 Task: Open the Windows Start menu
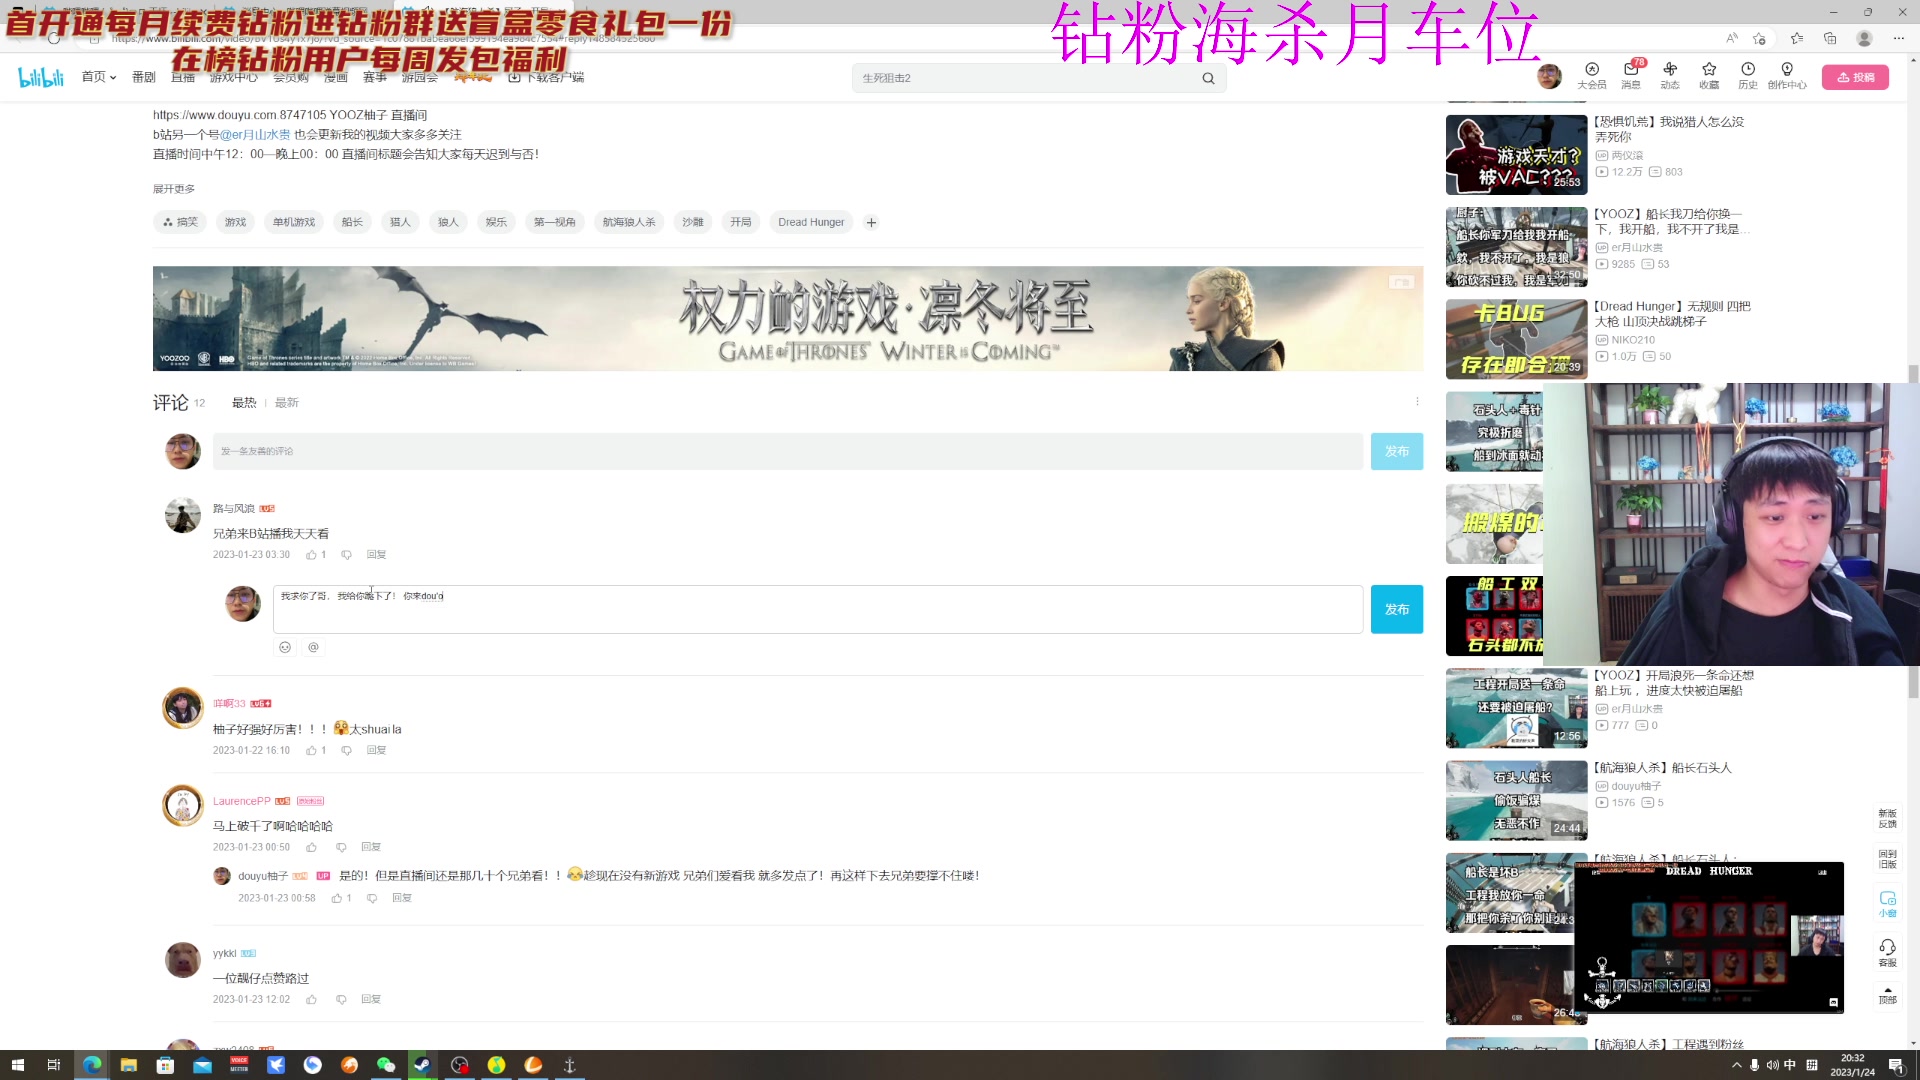pyautogui.click(x=17, y=1065)
